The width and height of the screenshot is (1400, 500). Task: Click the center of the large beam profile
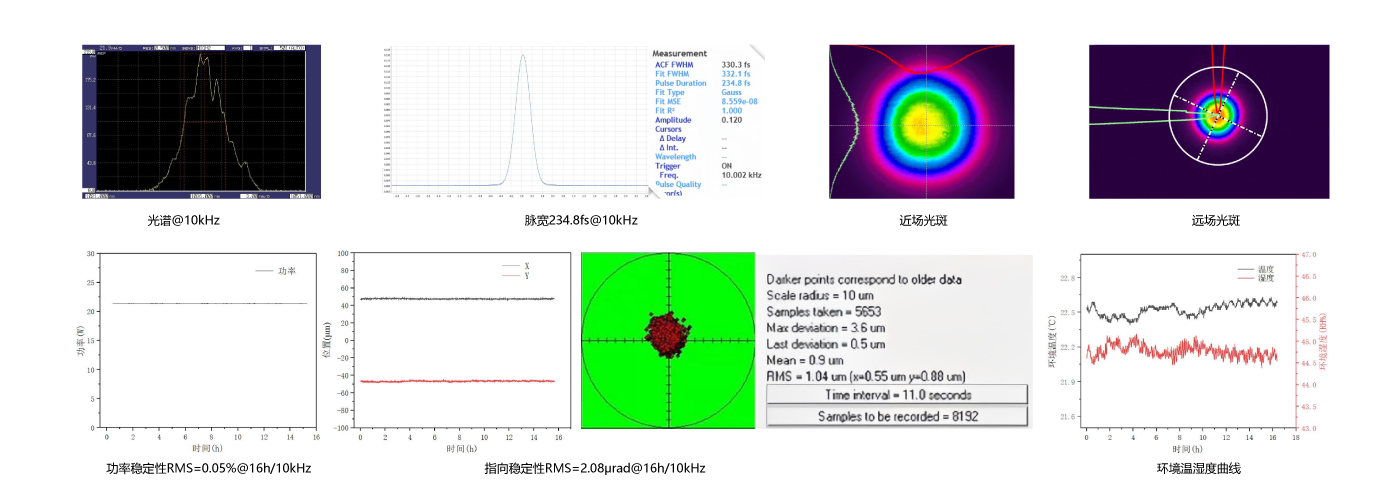(921, 124)
